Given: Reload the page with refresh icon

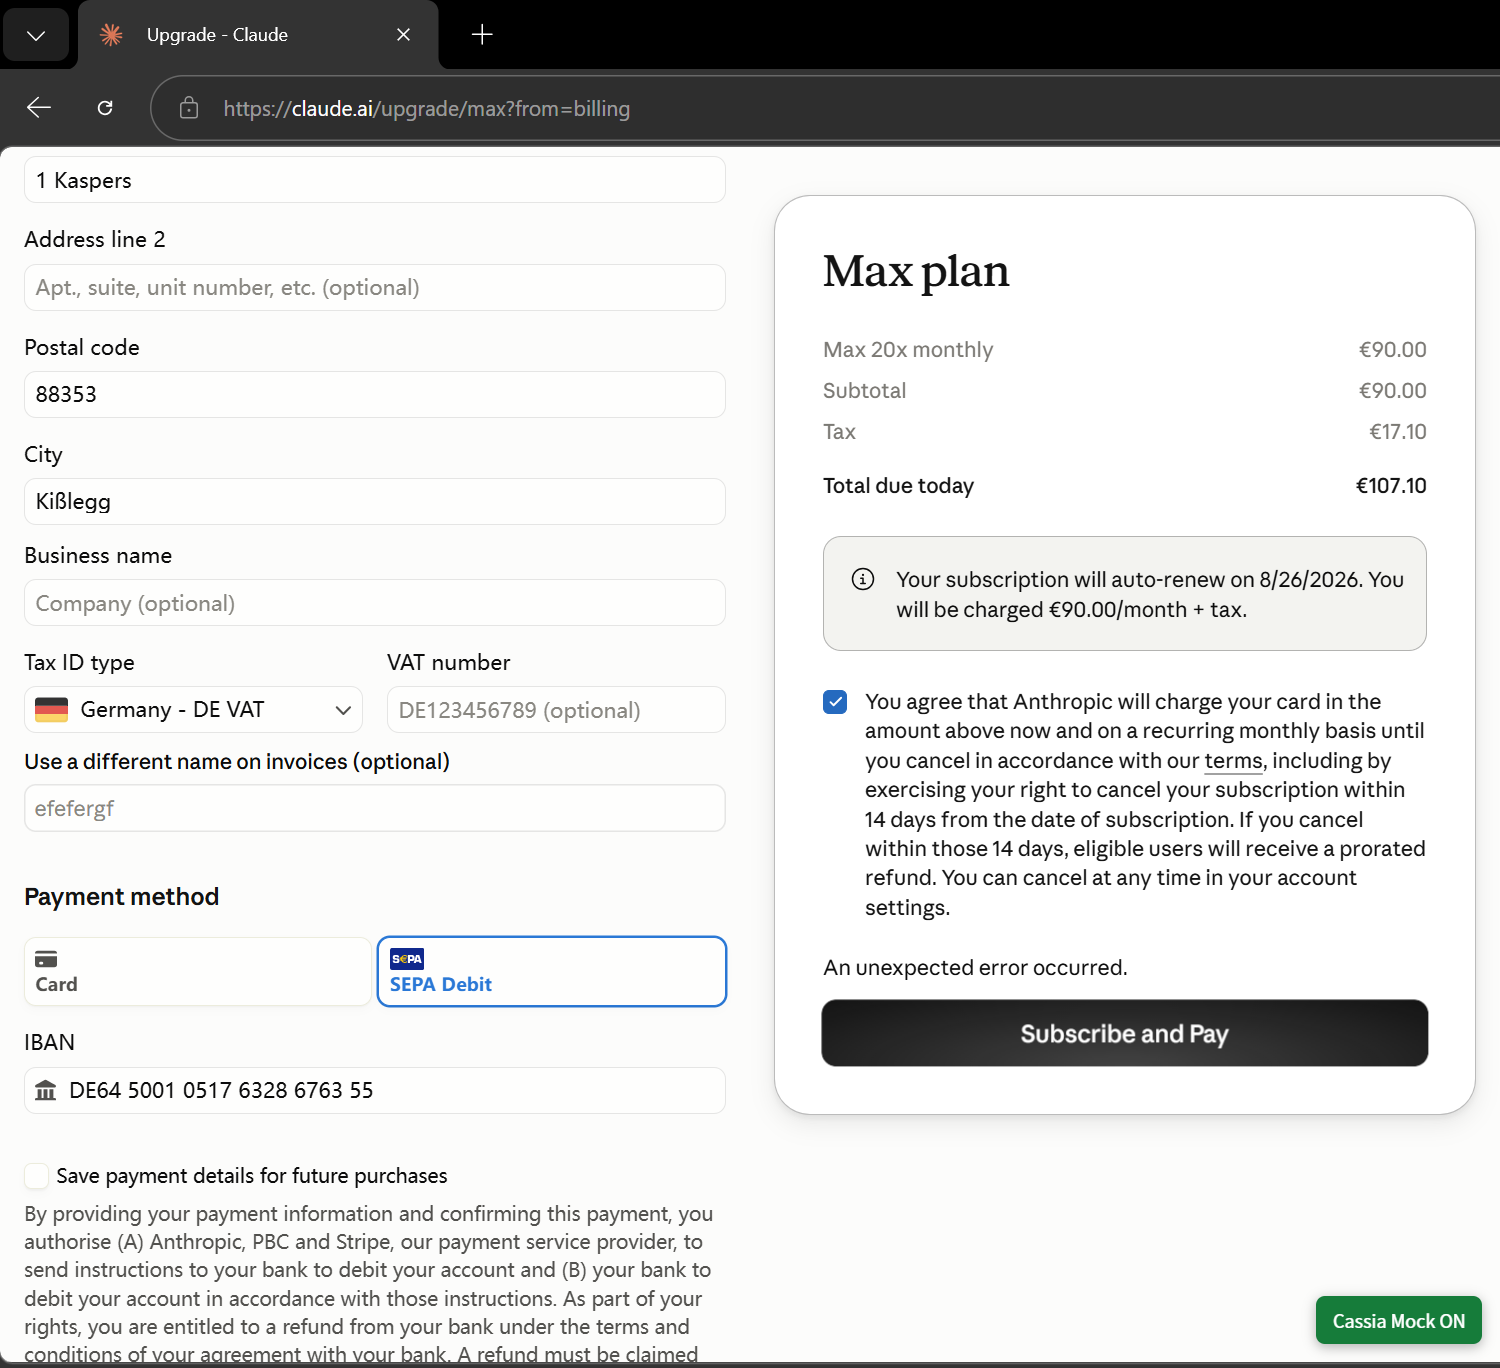Looking at the screenshot, I should [105, 108].
